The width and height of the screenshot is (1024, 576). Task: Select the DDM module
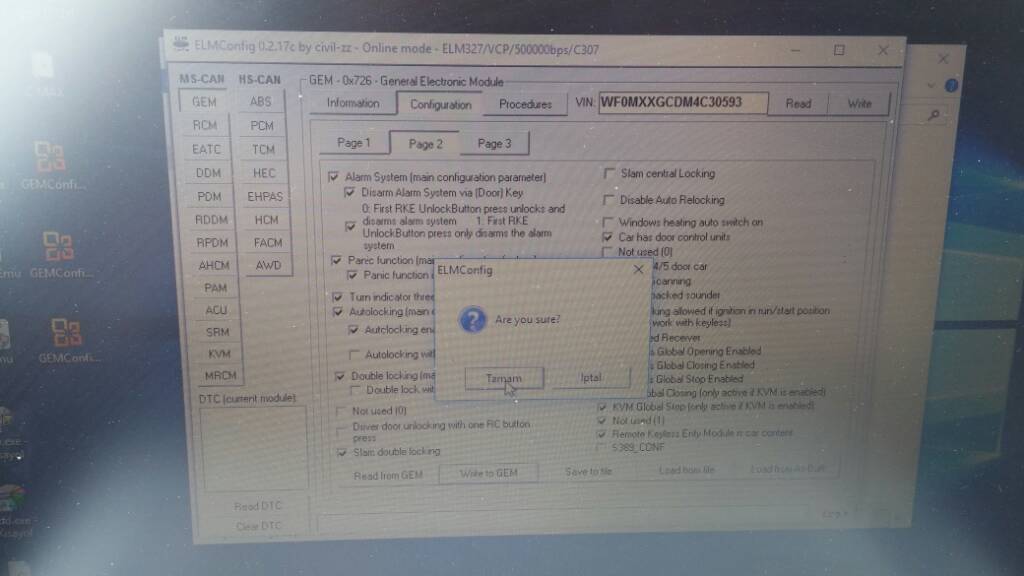[208, 173]
